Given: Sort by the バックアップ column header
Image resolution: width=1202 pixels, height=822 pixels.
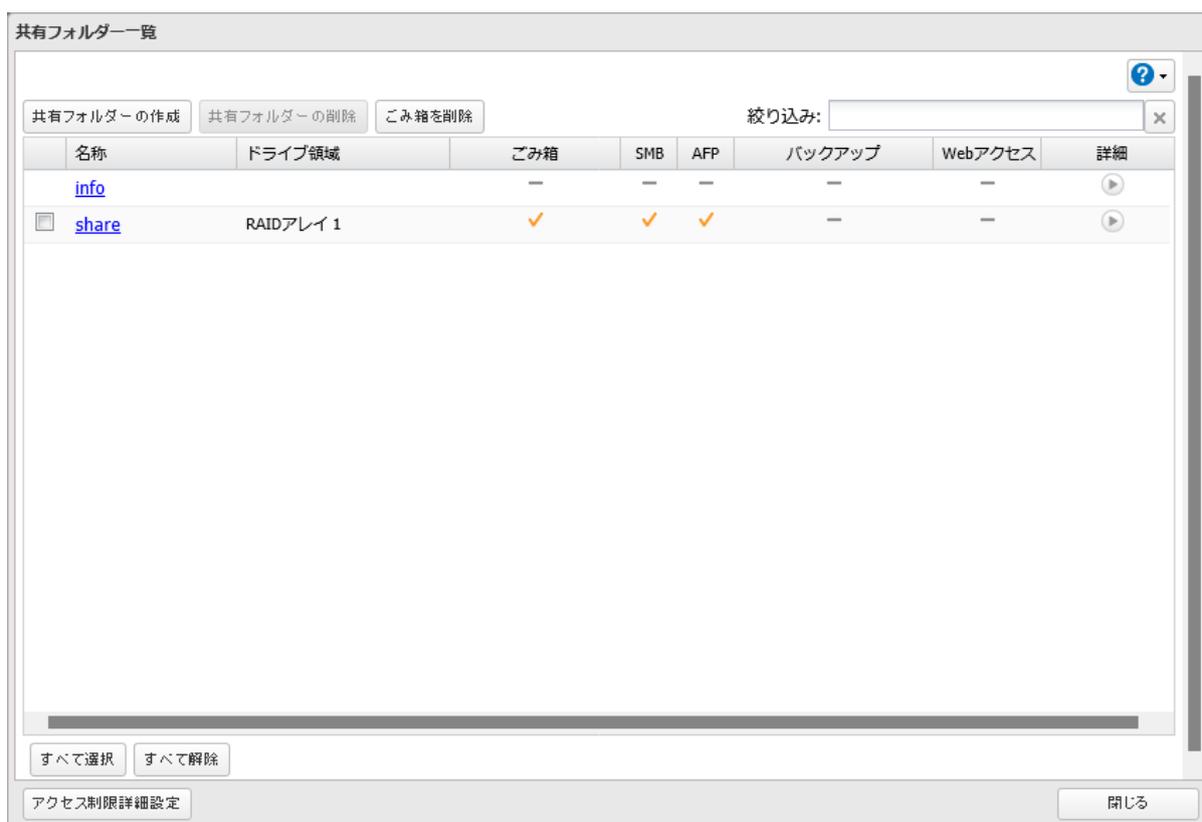Looking at the screenshot, I should tap(835, 152).
